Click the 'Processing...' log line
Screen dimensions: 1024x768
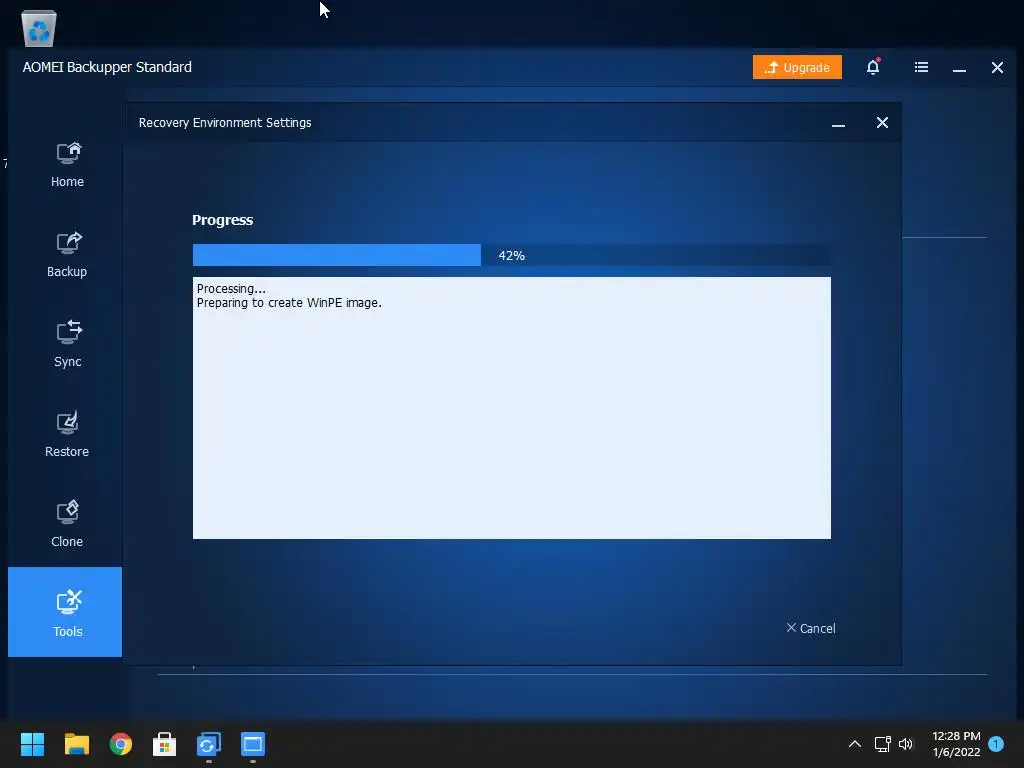pyautogui.click(x=231, y=289)
